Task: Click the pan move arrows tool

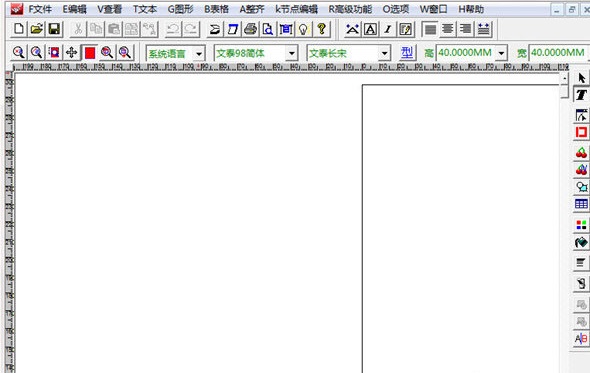Action: point(71,53)
